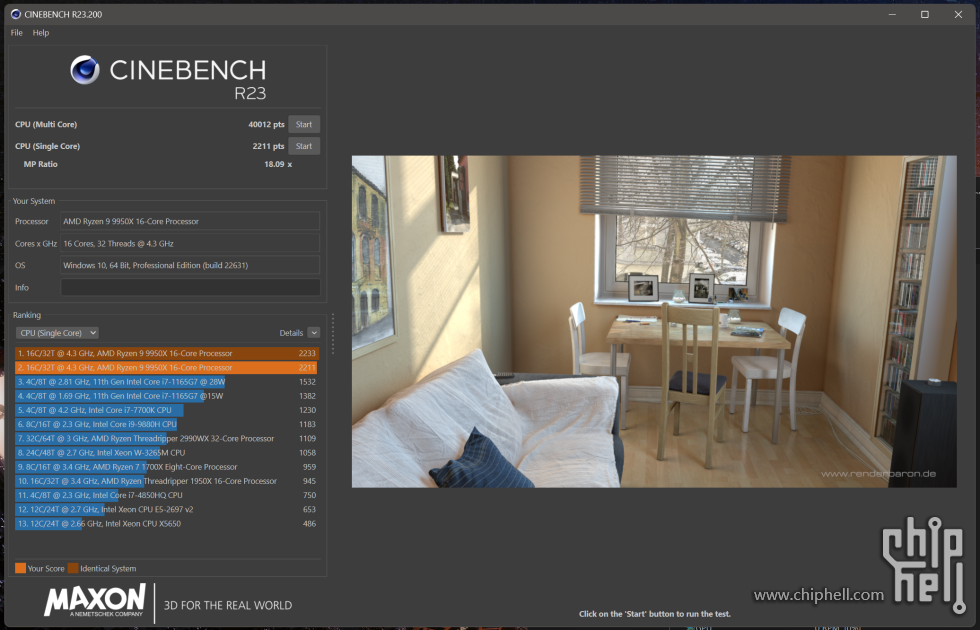This screenshot has height=630, width=980.
Task: Open the Help menu
Action: coord(41,32)
